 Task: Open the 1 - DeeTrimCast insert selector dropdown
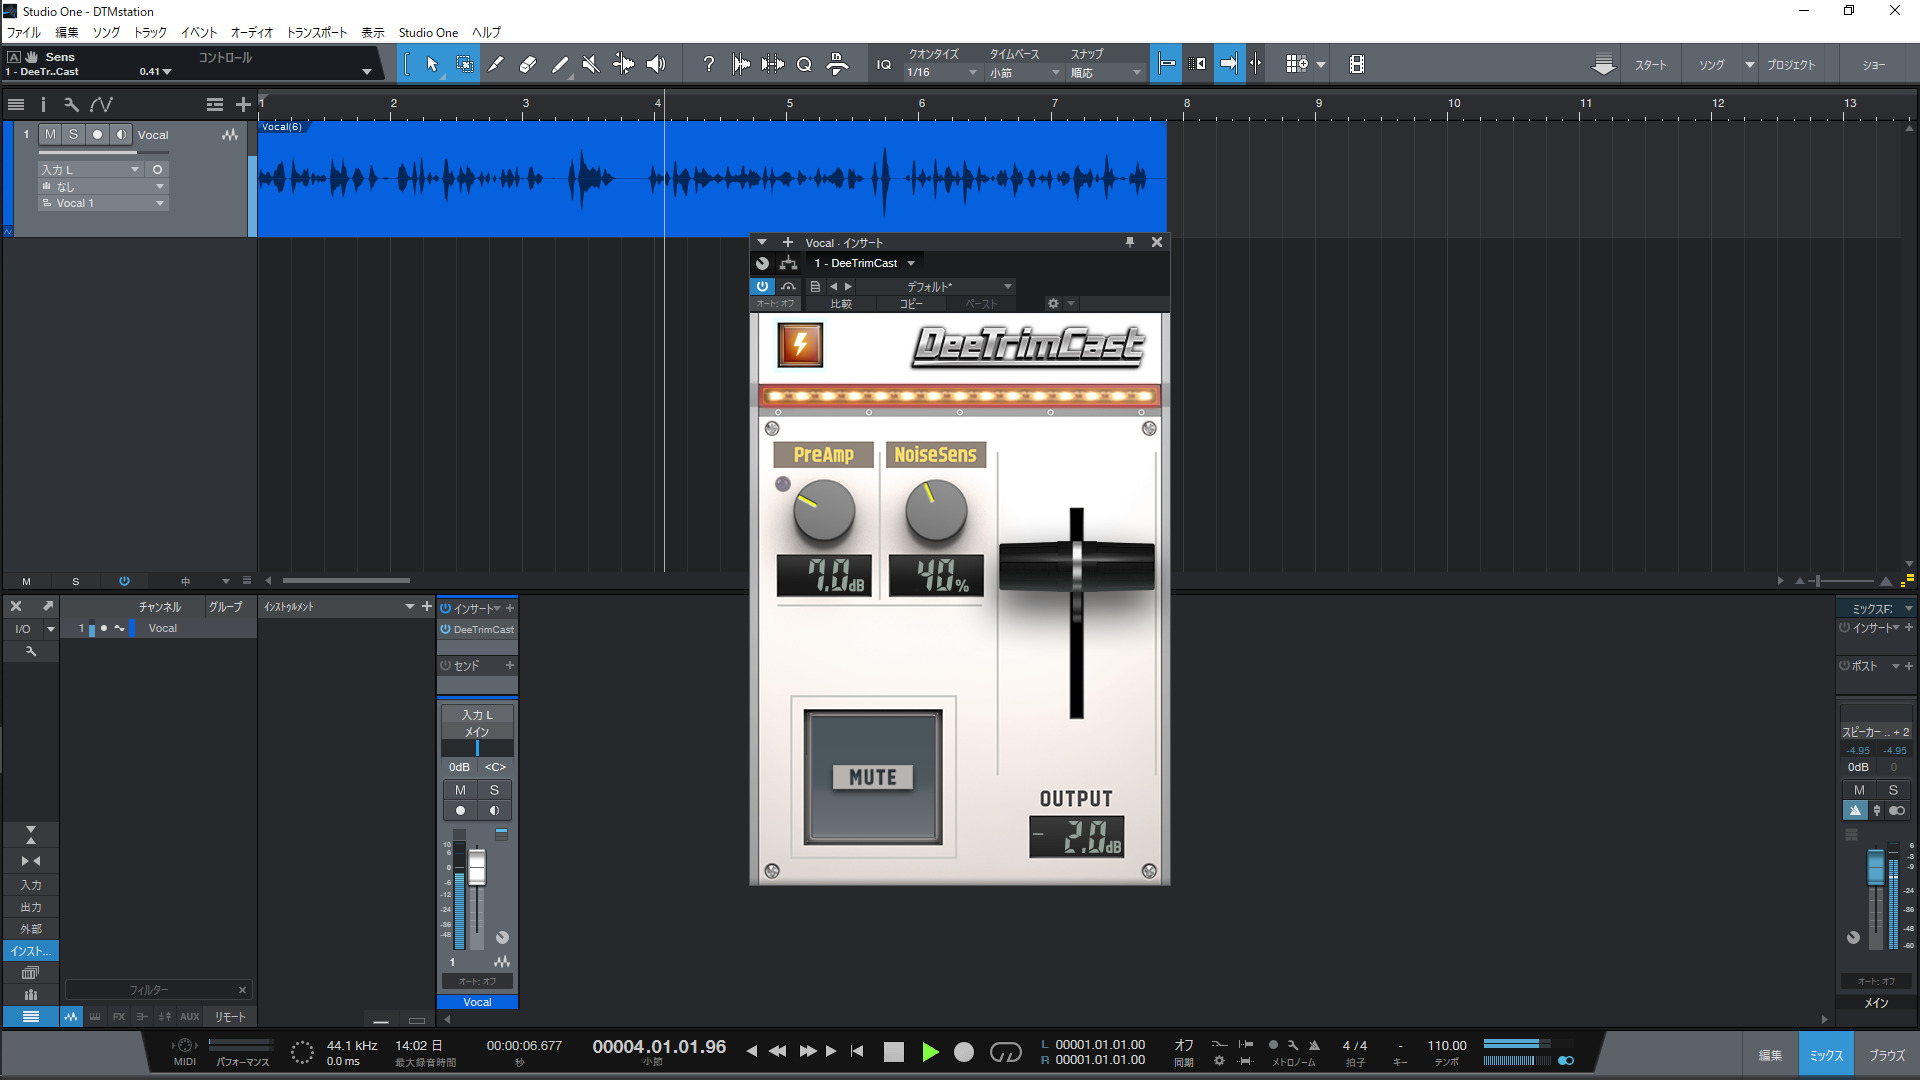click(x=864, y=263)
